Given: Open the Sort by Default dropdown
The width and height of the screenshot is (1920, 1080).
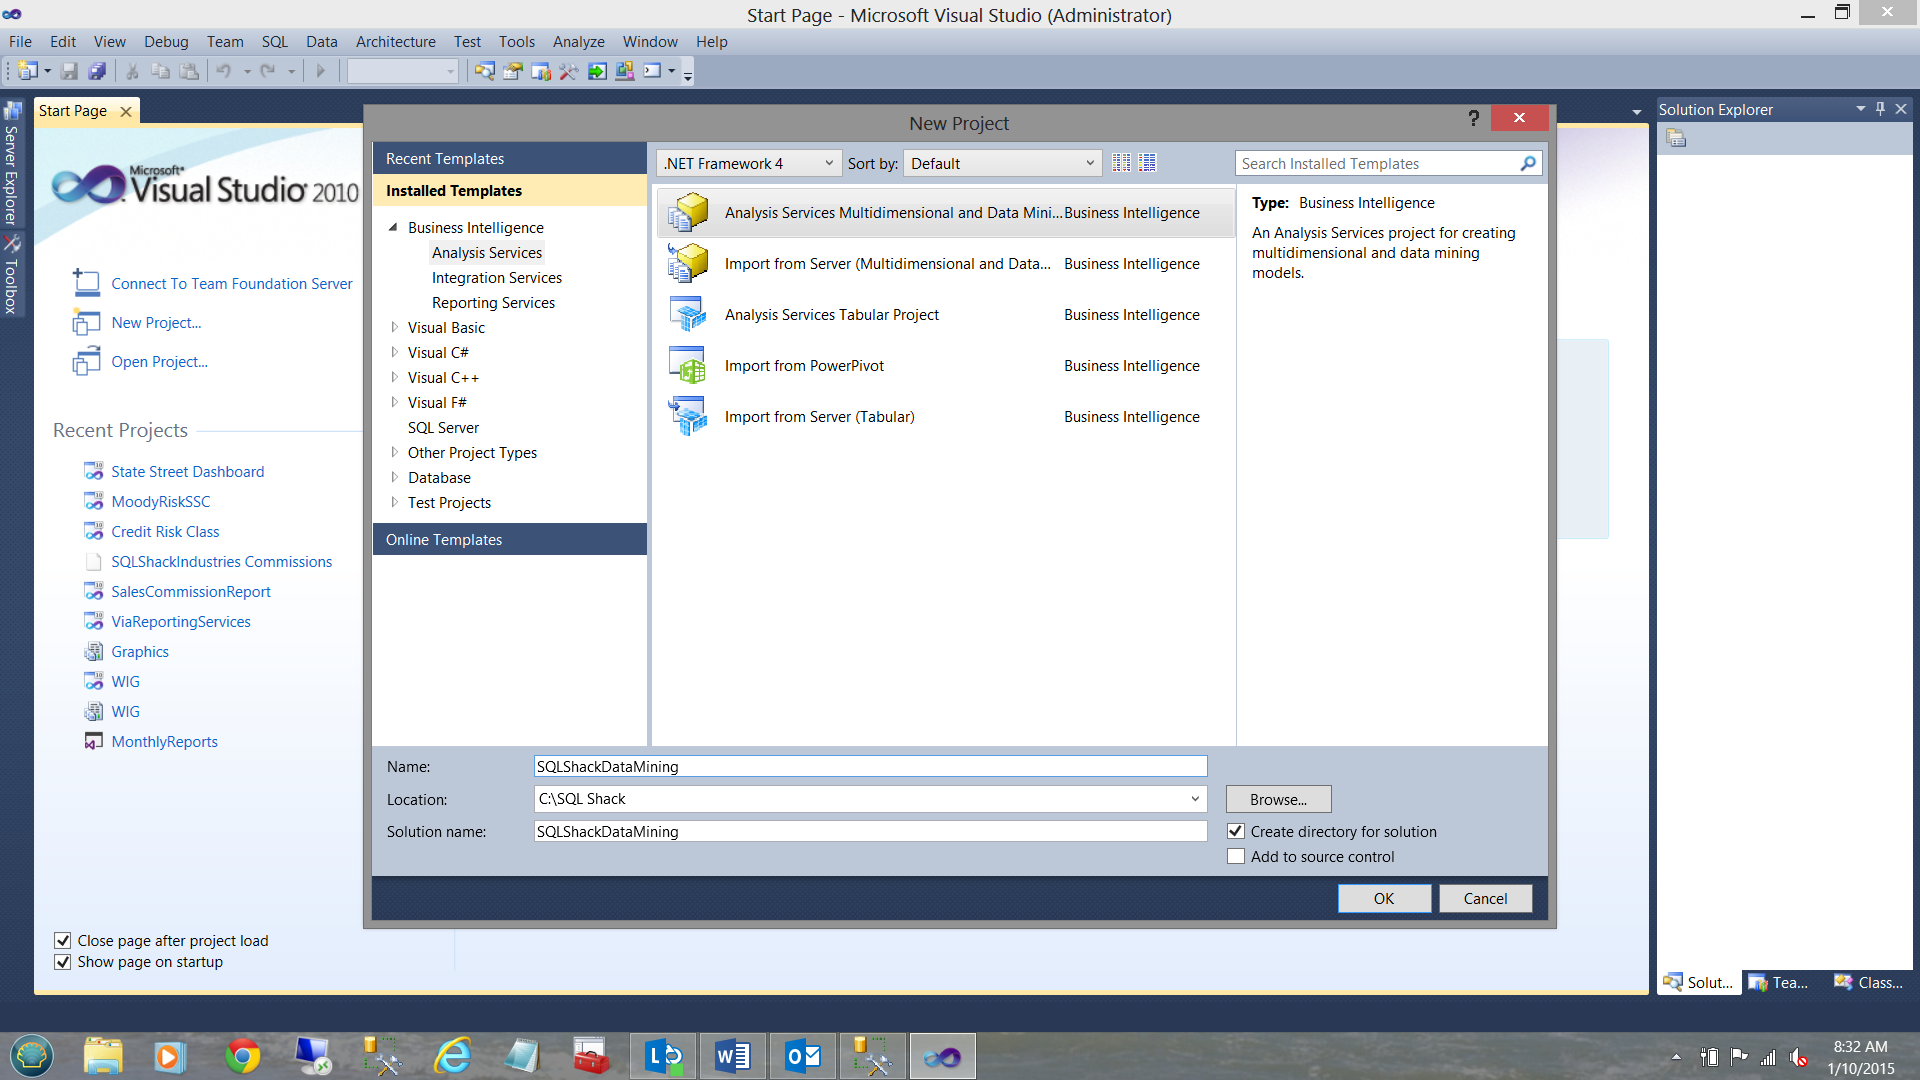Looking at the screenshot, I should (x=1002, y=164).
